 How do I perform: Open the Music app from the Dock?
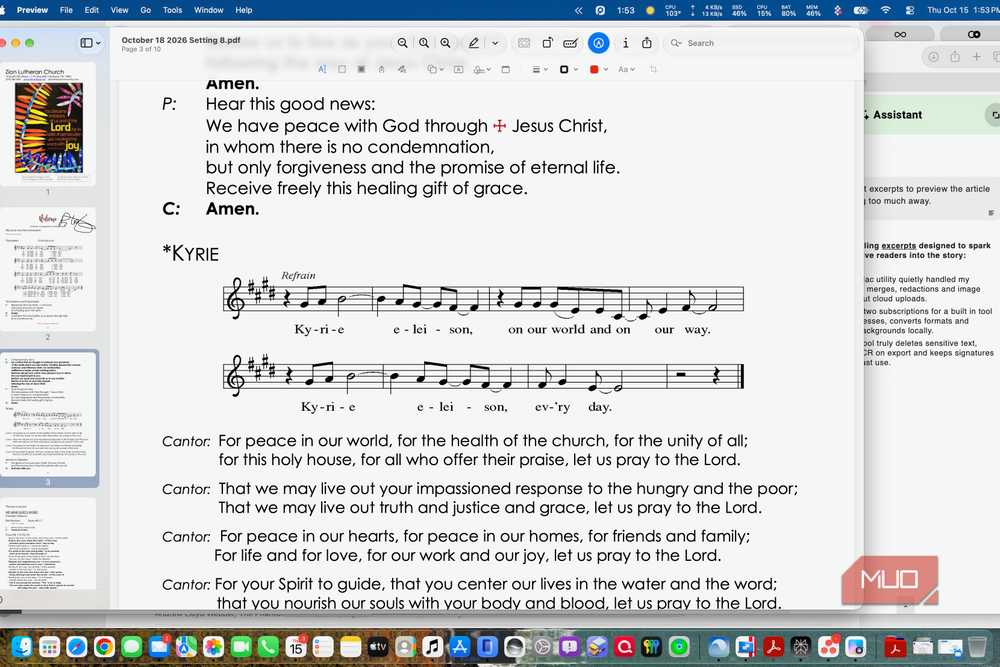(432, 647)
